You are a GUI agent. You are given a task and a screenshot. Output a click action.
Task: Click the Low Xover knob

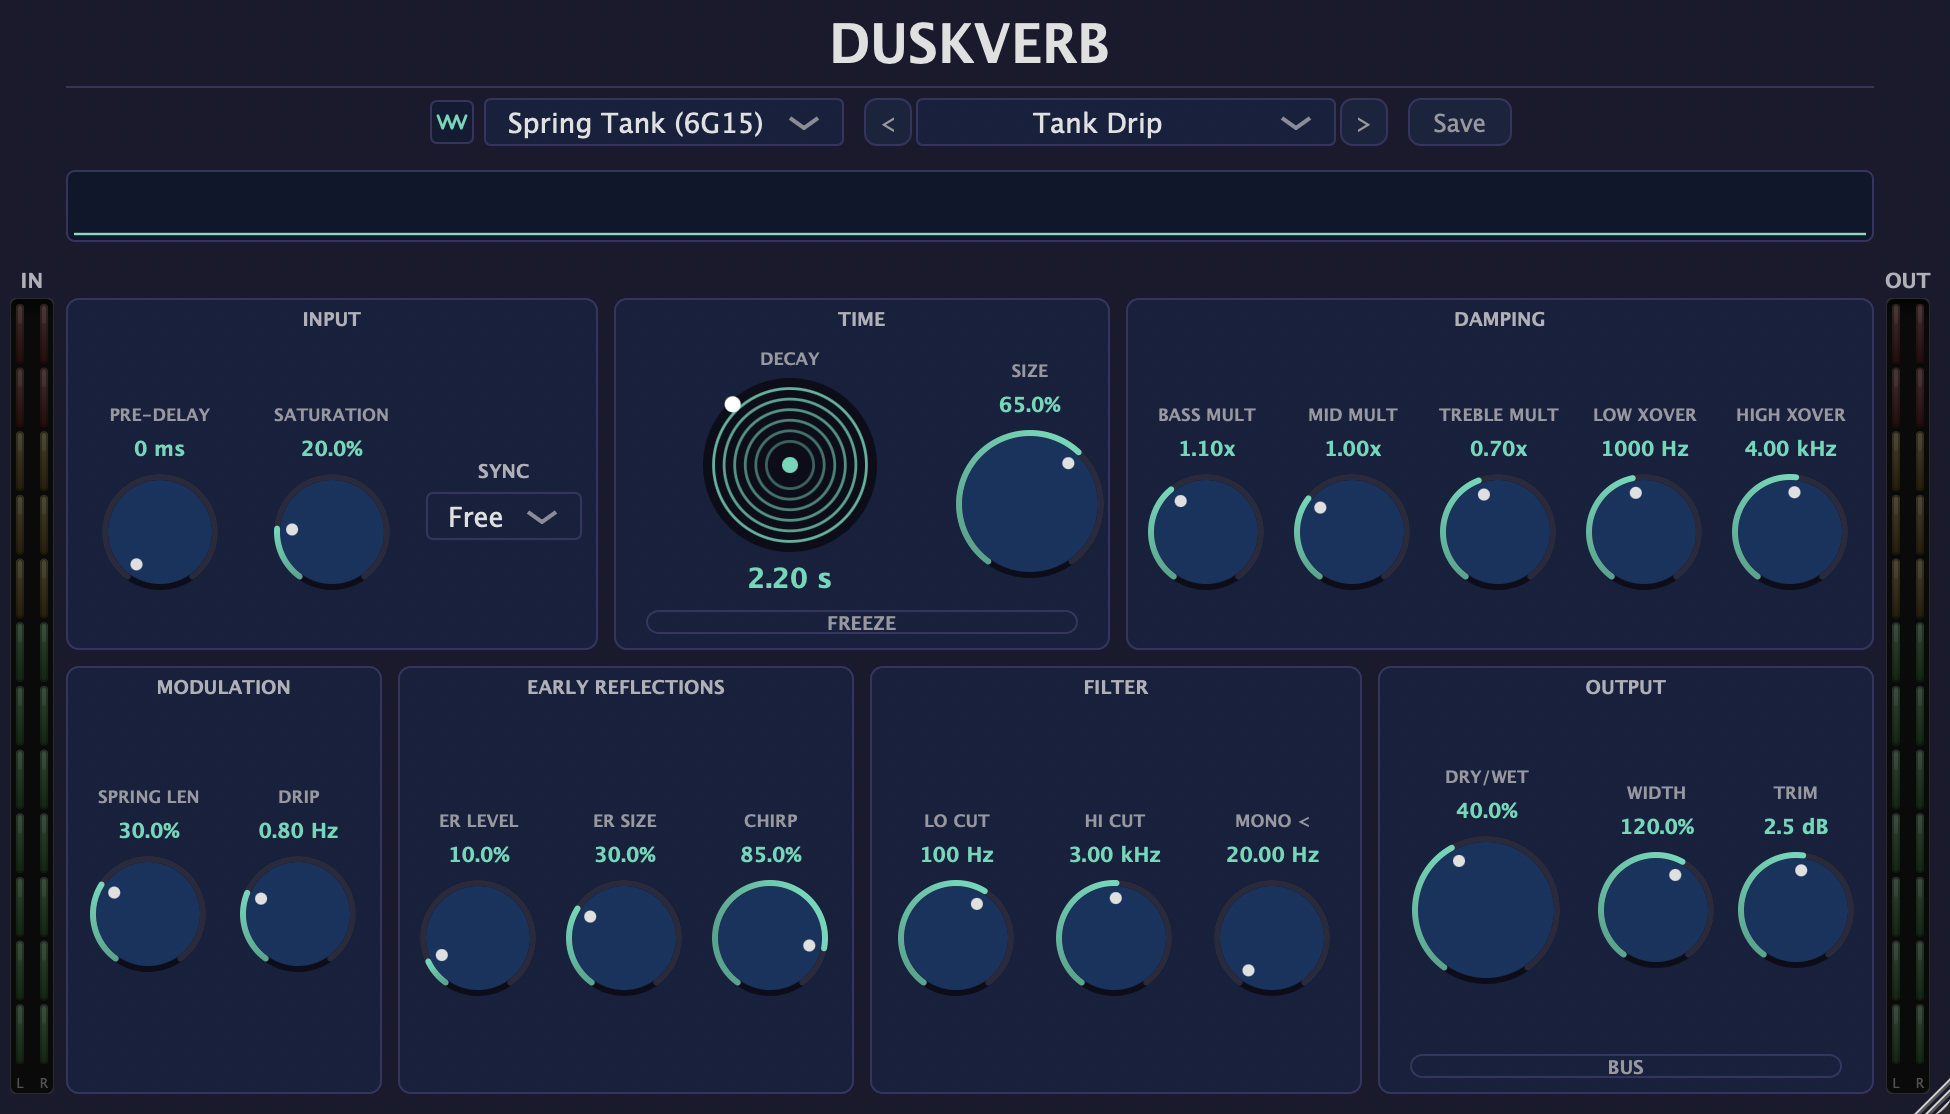click(1644, 532)
